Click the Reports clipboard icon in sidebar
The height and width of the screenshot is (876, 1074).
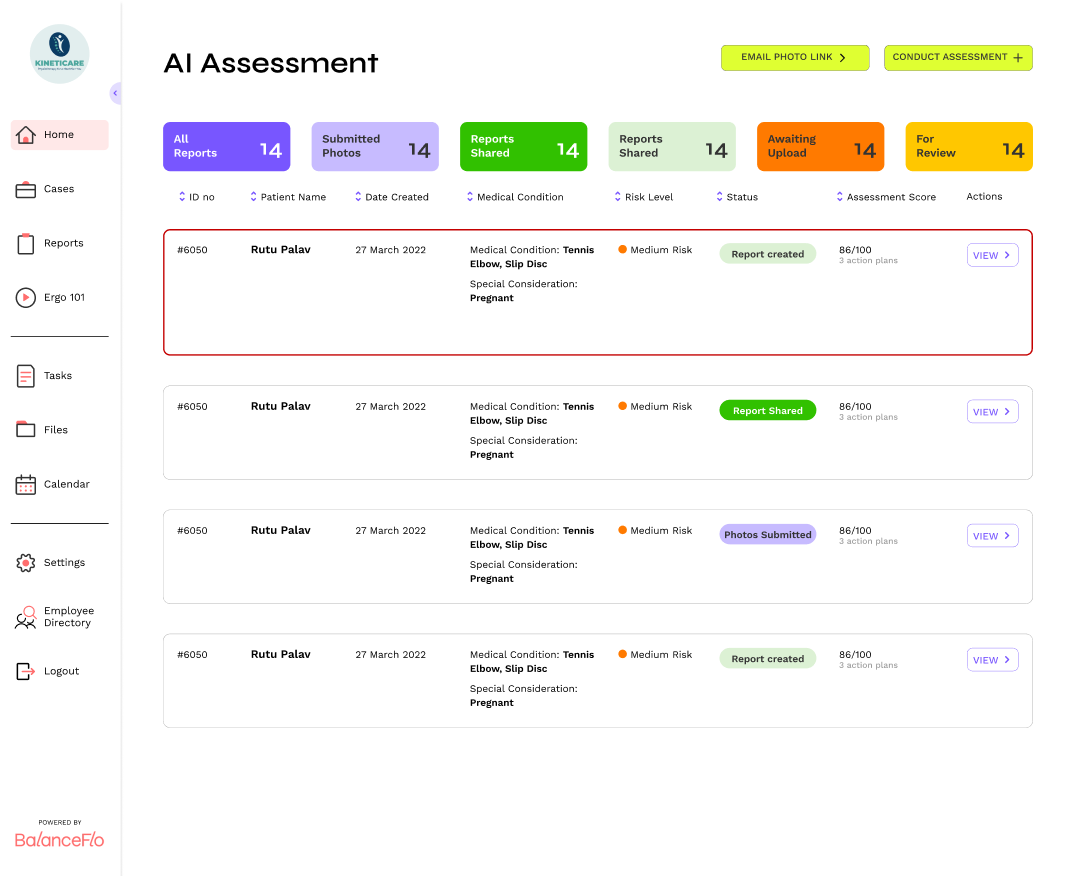pyautogui.click(x=25, y=243)
